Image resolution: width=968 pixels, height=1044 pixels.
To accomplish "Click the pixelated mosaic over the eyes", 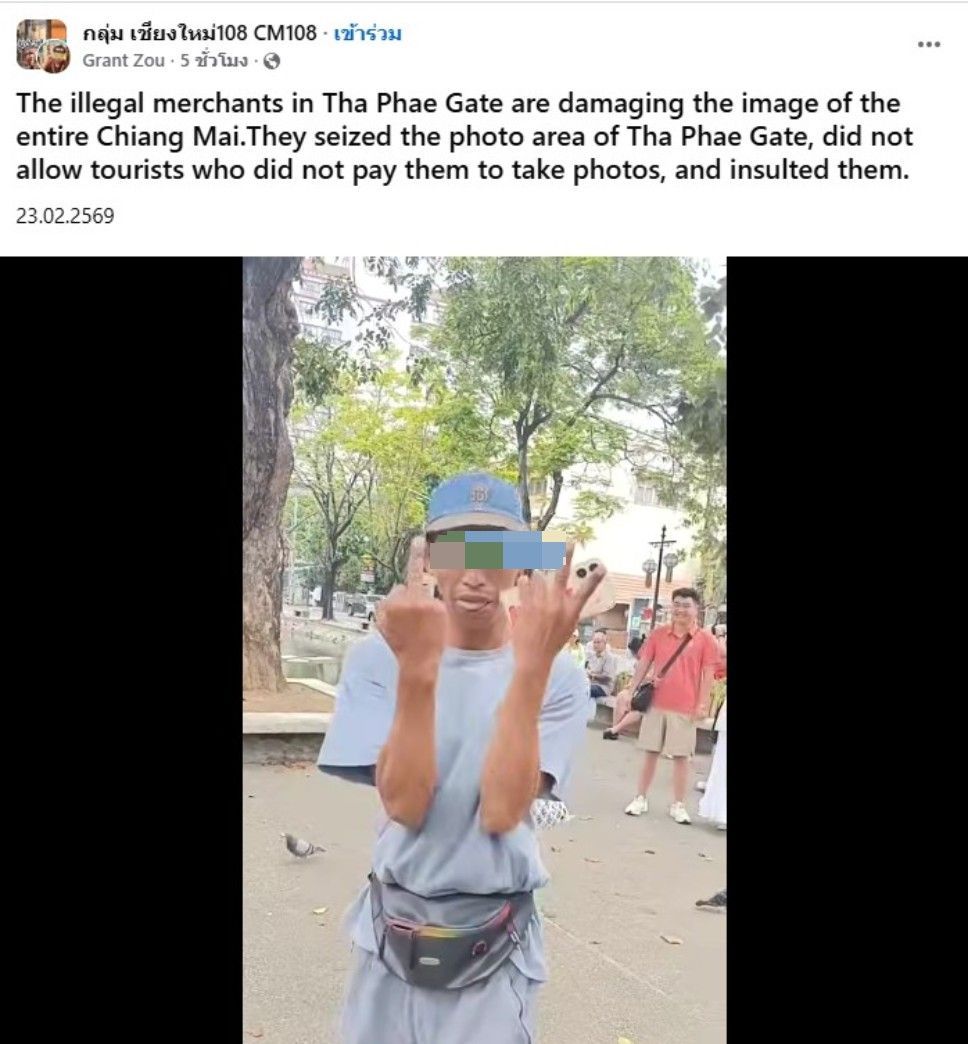I will tap(498, 551).
